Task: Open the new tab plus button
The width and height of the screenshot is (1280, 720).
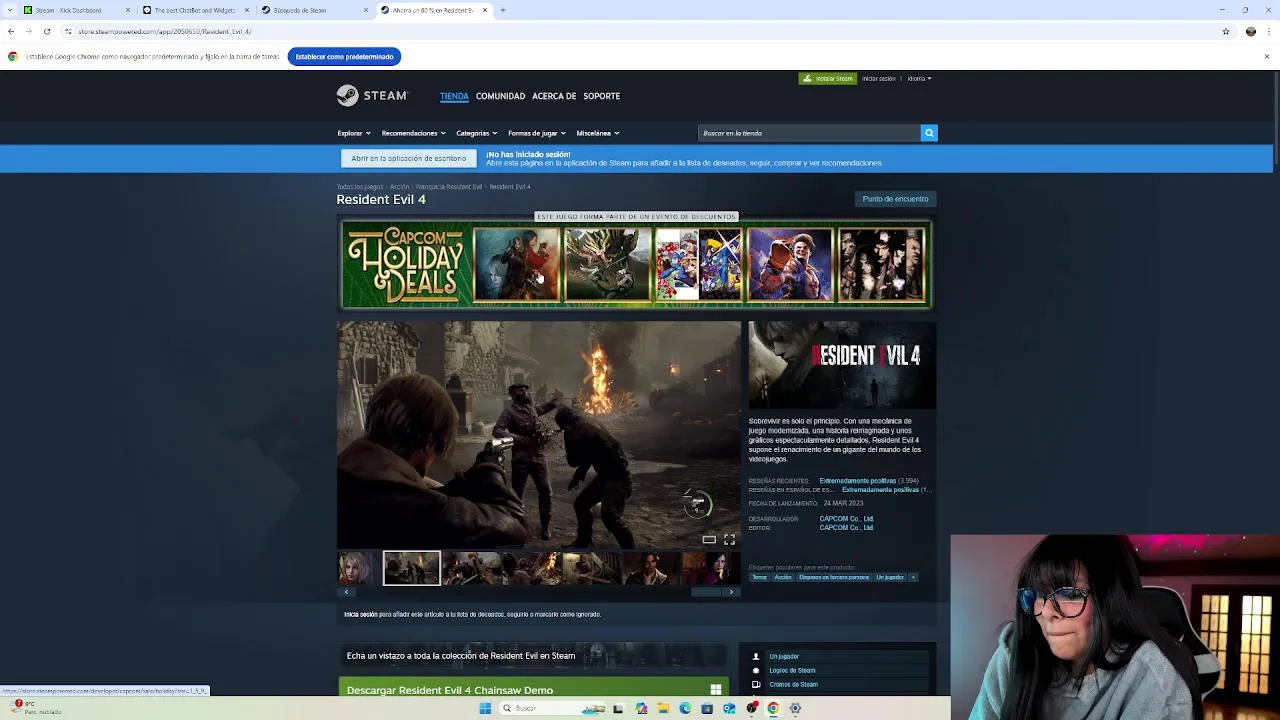Action: click(503, 10)
